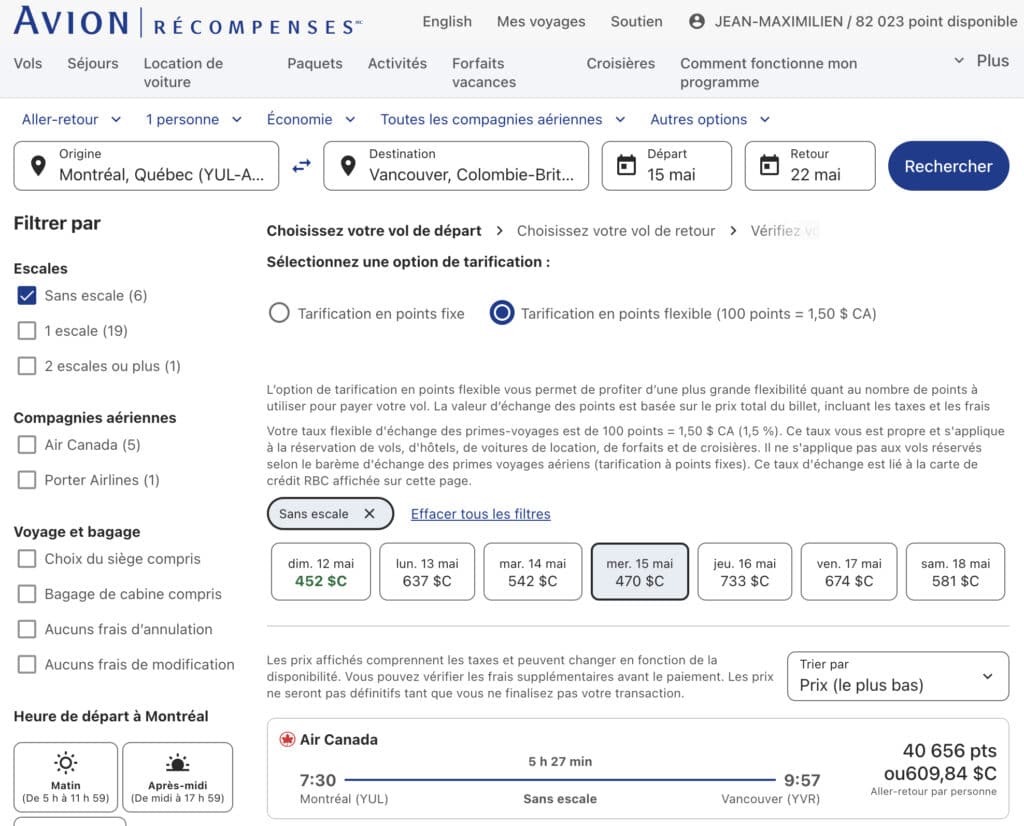Select the Croisières menu item
This screenshot has width=1024, height=826.
click(x=620, y=62)
